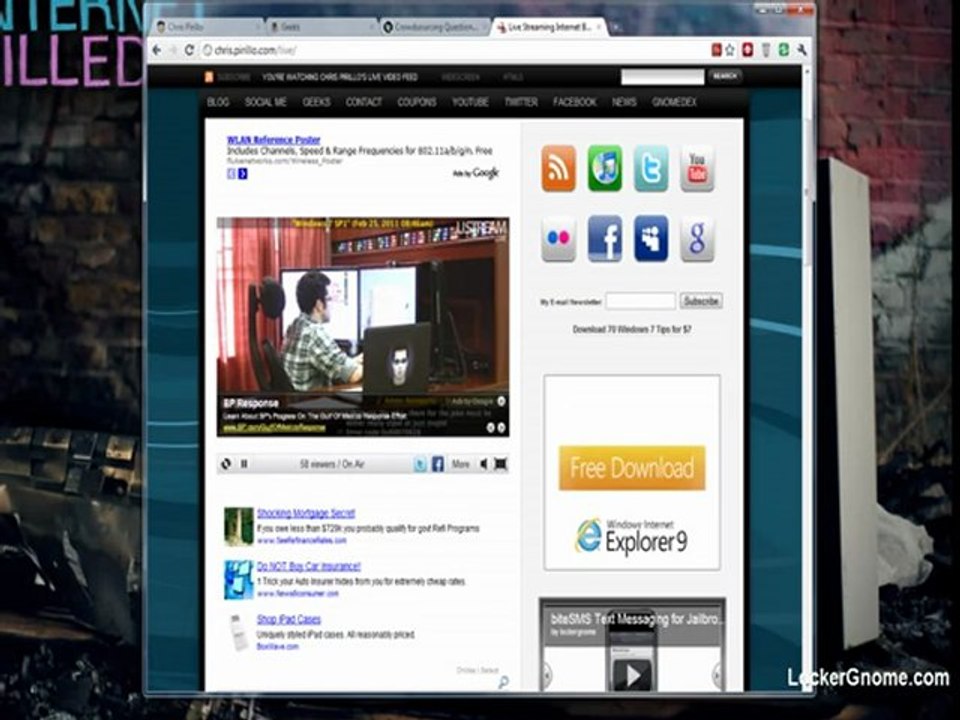960x720 pixels.
Task: Open the TWITTER menu item
Action: (x=521, y=102)
